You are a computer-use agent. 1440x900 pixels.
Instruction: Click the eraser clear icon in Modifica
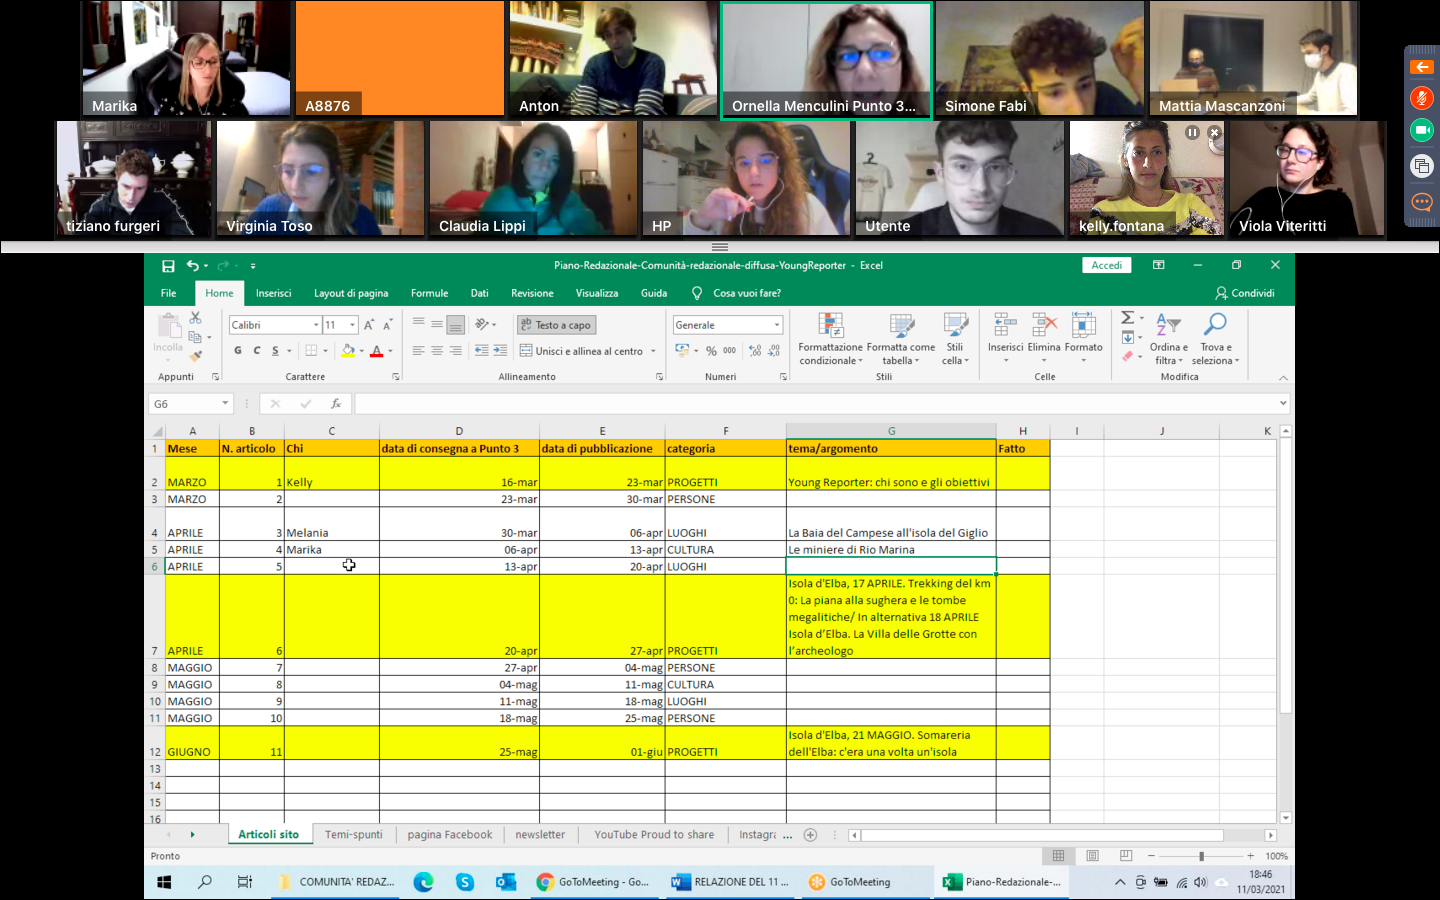1128,356
